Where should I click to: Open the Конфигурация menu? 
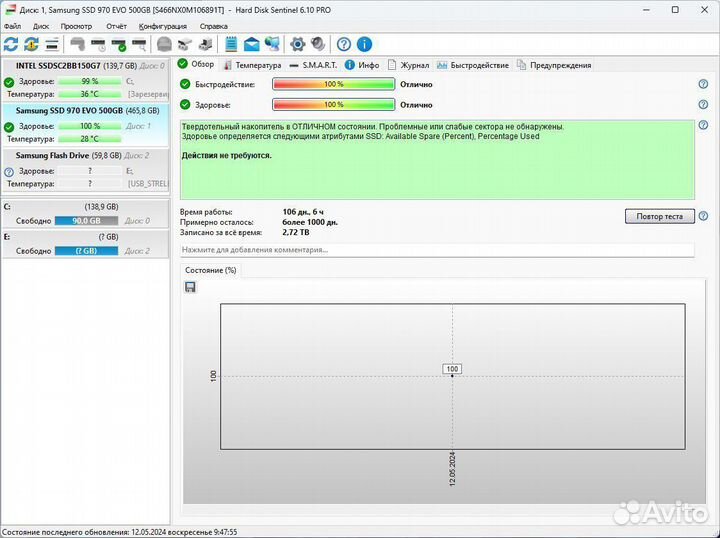point(163,26)
